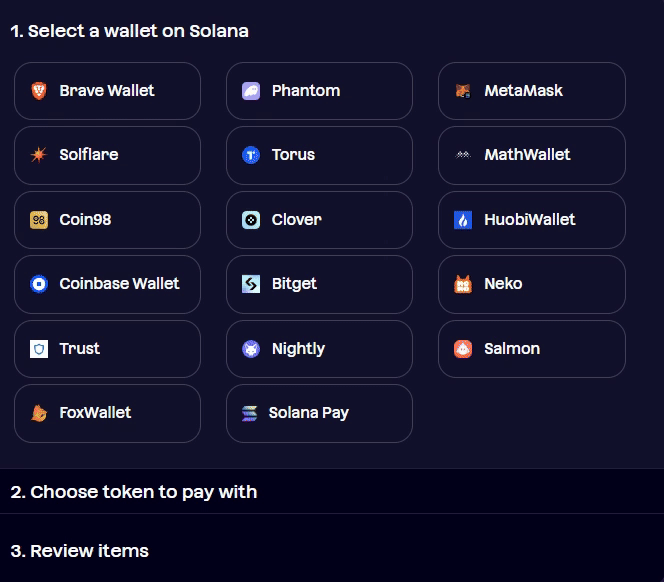The image size is (664, 582).
Task: Click the Neko cat icon
Action: coord(463,284)
